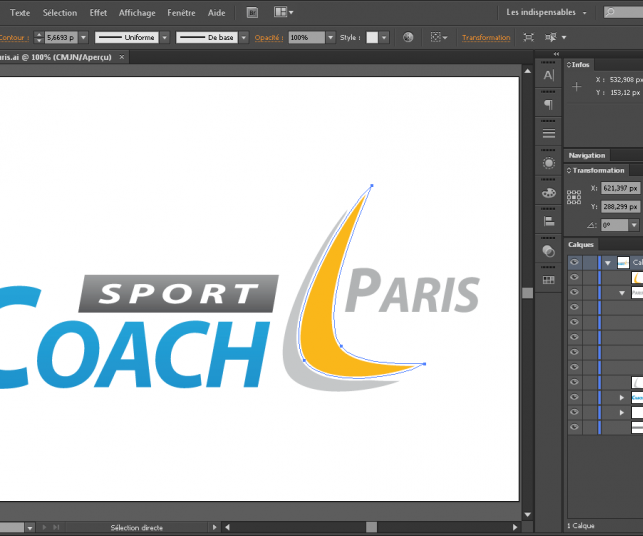Go to last artboard arrow
The width and height of the screenshot is (643, 536).
pos(57,527)
